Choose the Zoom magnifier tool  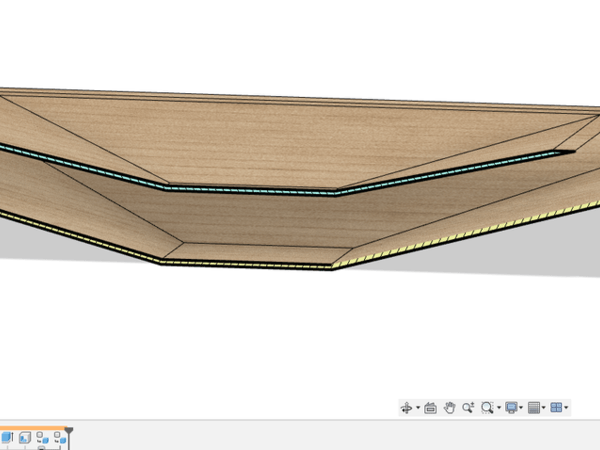[467, 408]
